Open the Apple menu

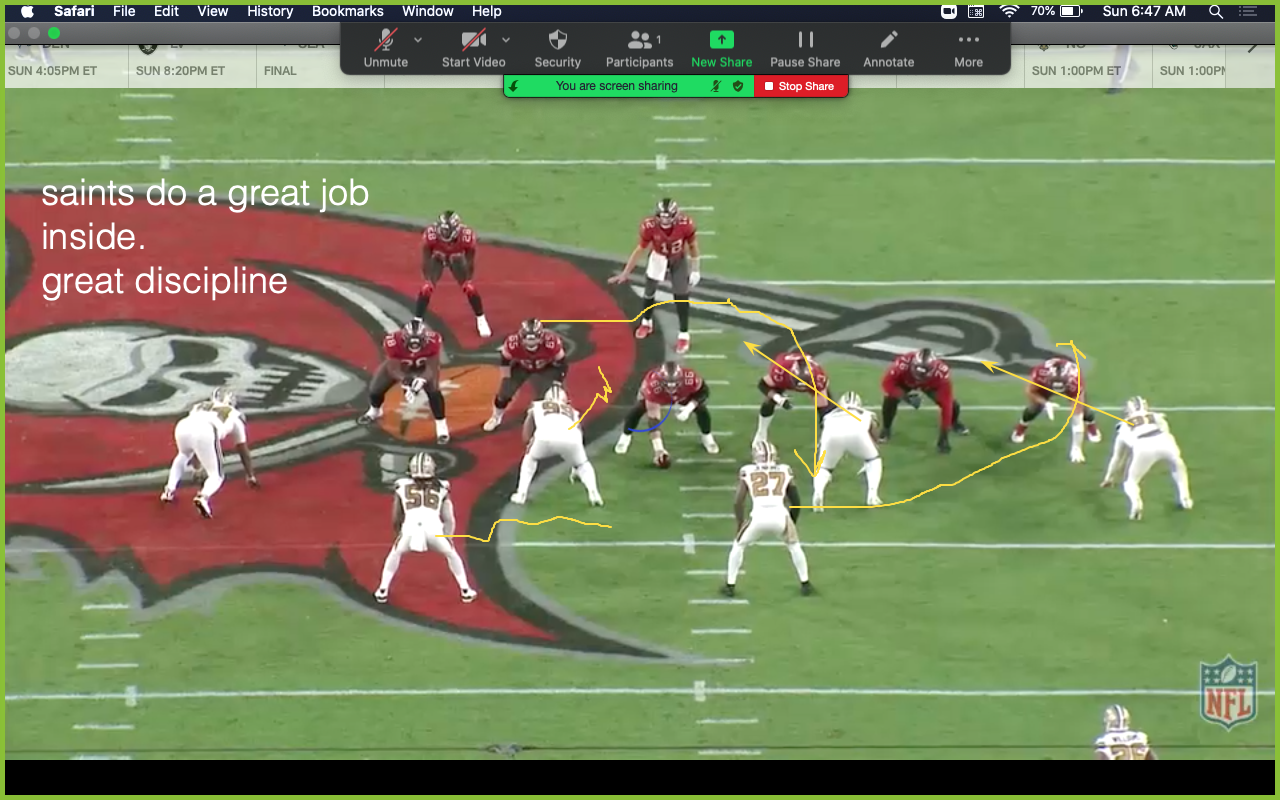pos(27,11)
